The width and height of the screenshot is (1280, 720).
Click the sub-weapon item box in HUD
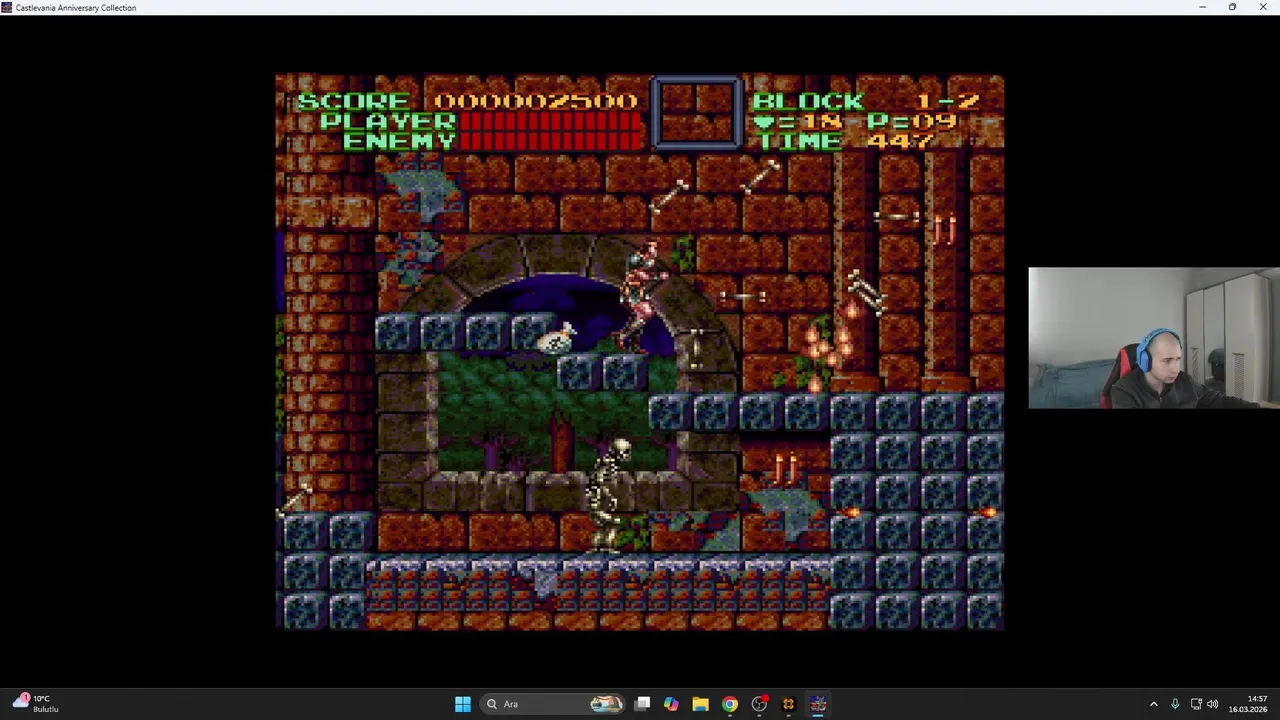(x=697, y=112)
